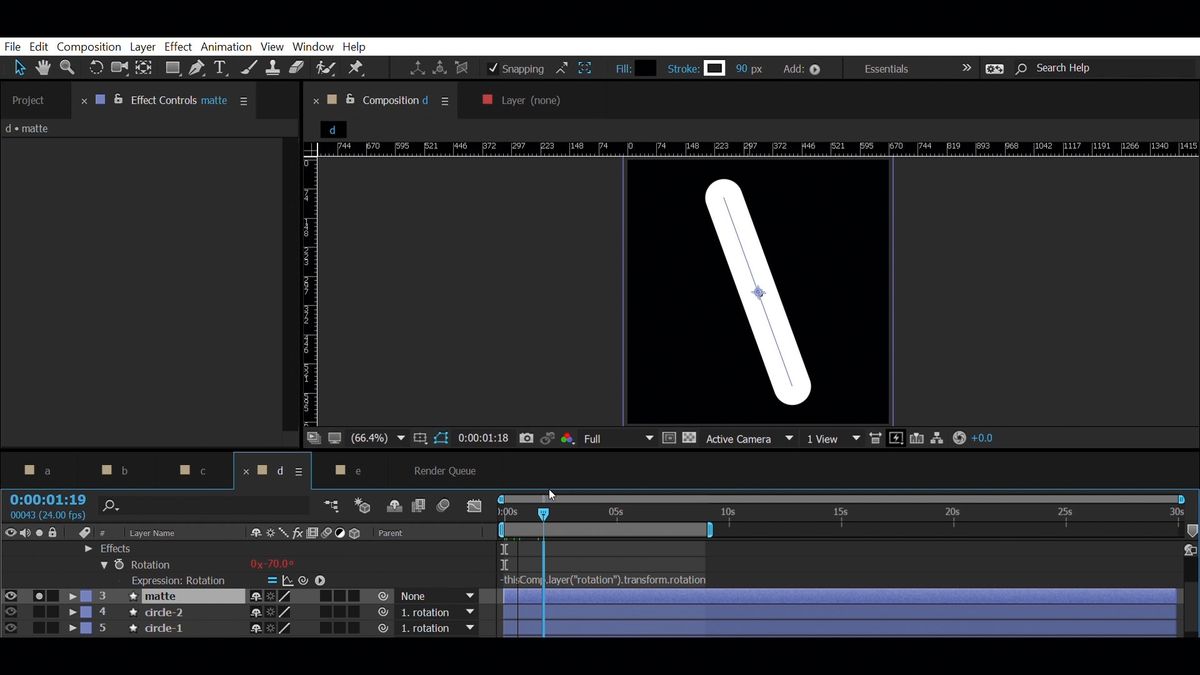Open the Stroke color swatch
1200x675 pixels.
pos(714,69)
